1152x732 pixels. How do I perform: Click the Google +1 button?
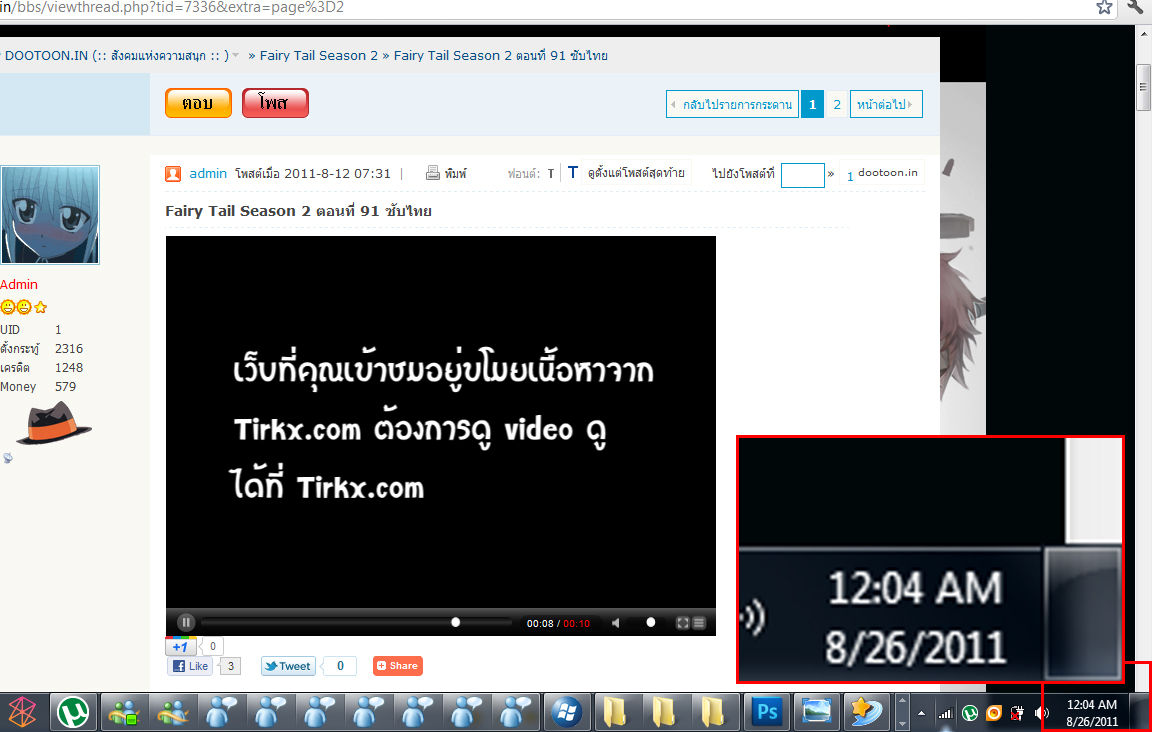click(181, 647)
